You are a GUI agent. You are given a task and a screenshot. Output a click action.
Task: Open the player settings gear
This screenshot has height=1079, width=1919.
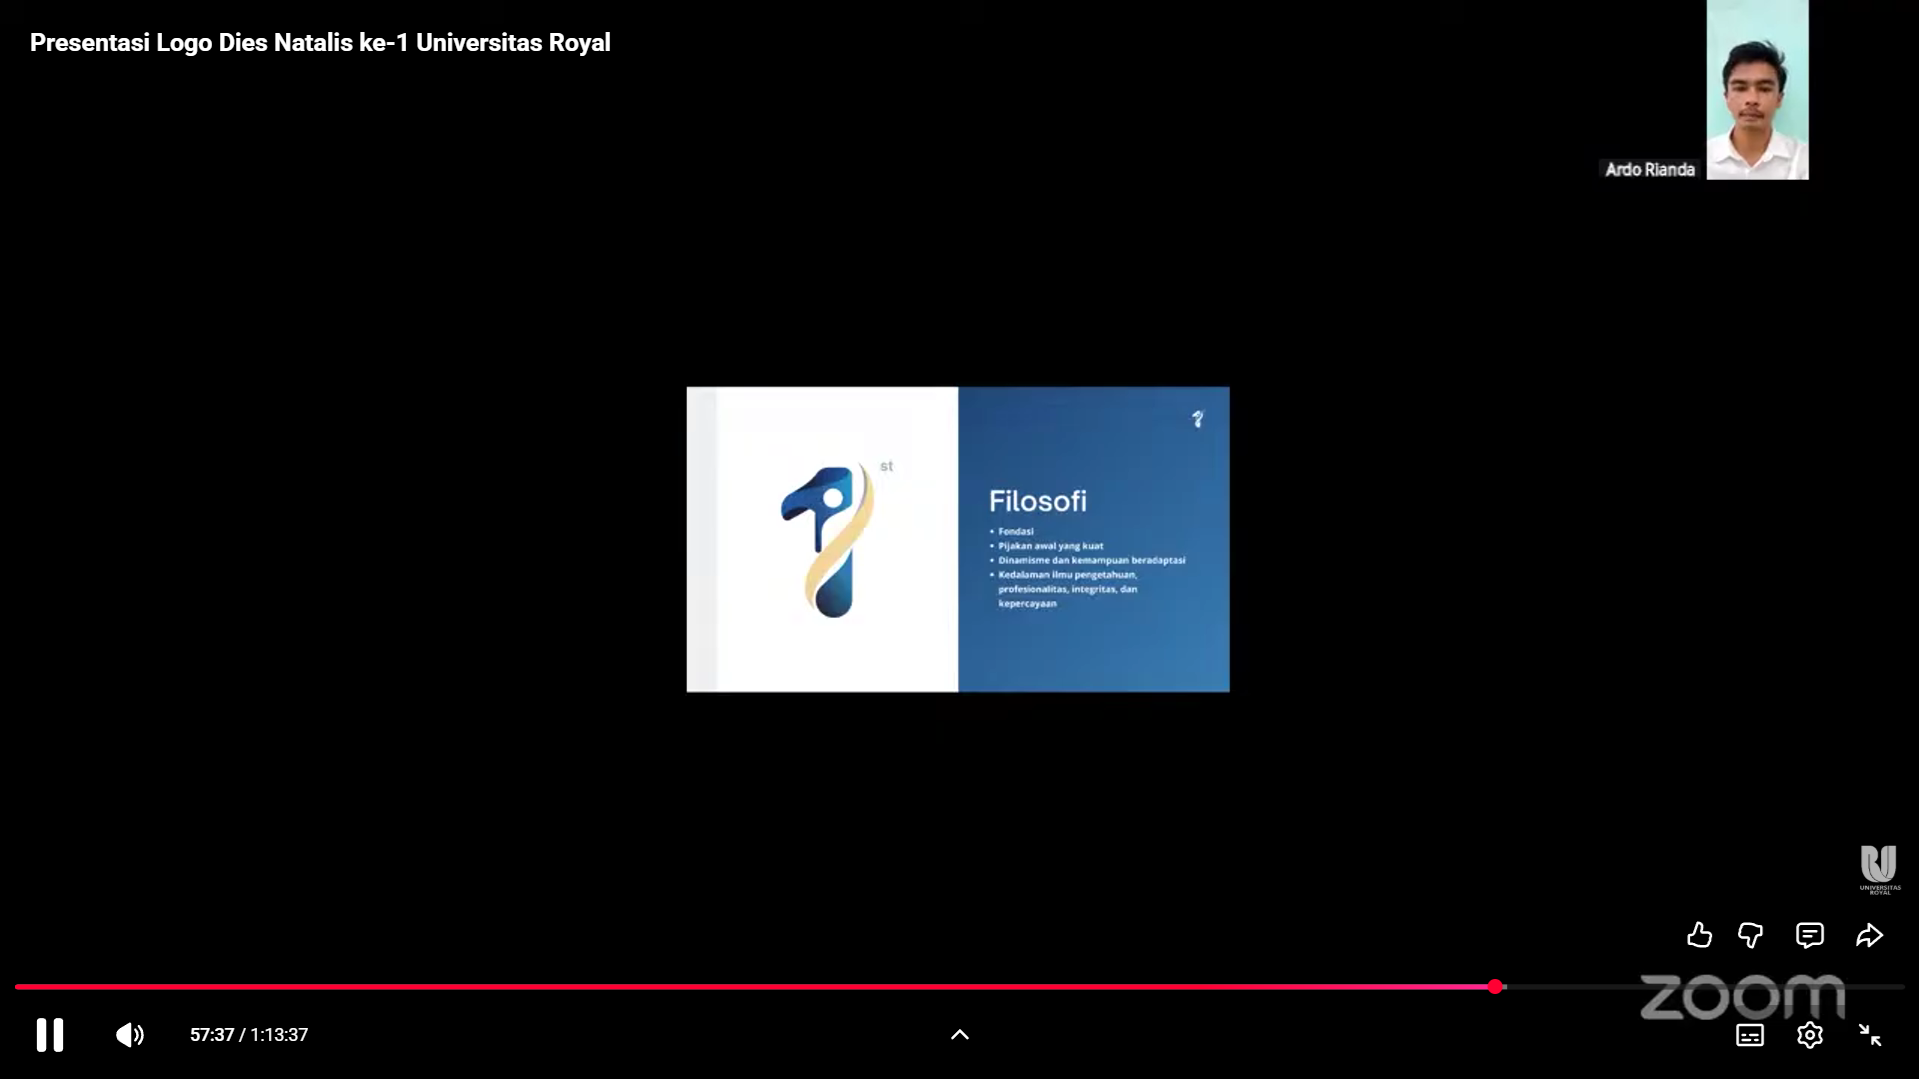coord(1809,1035)
